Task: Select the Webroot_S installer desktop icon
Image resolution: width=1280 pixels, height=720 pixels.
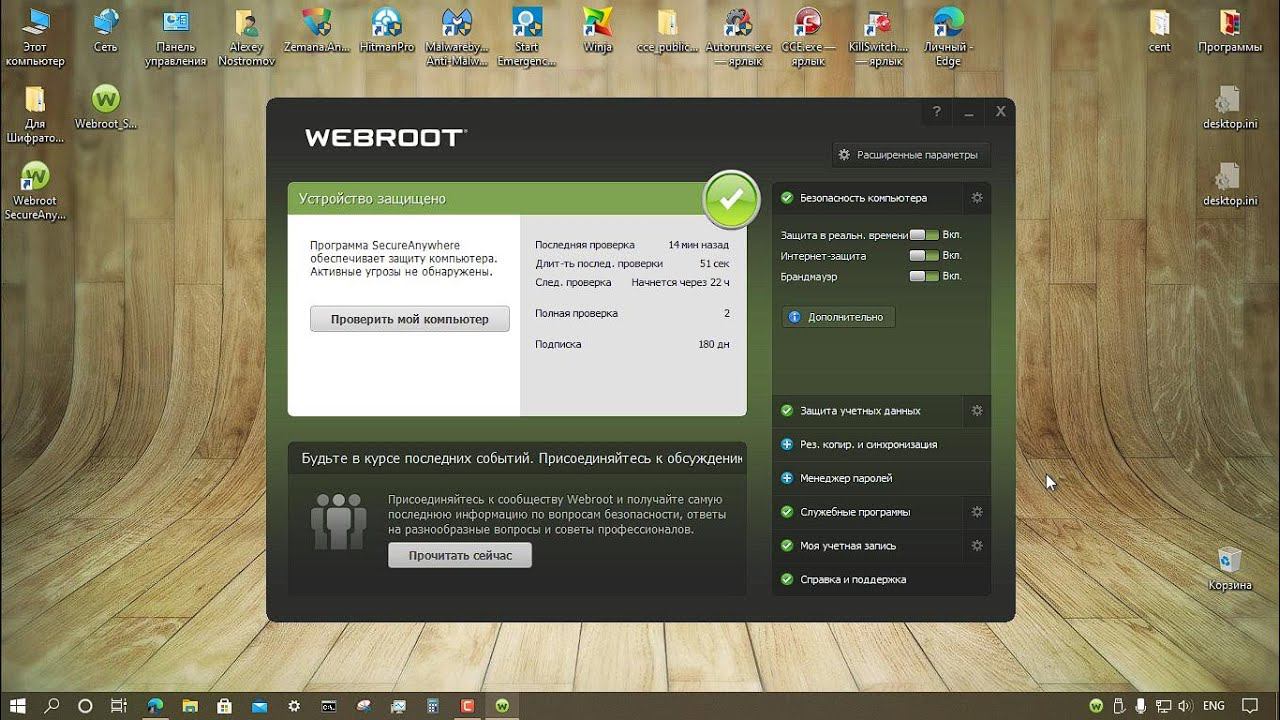Action: point(105,107)
